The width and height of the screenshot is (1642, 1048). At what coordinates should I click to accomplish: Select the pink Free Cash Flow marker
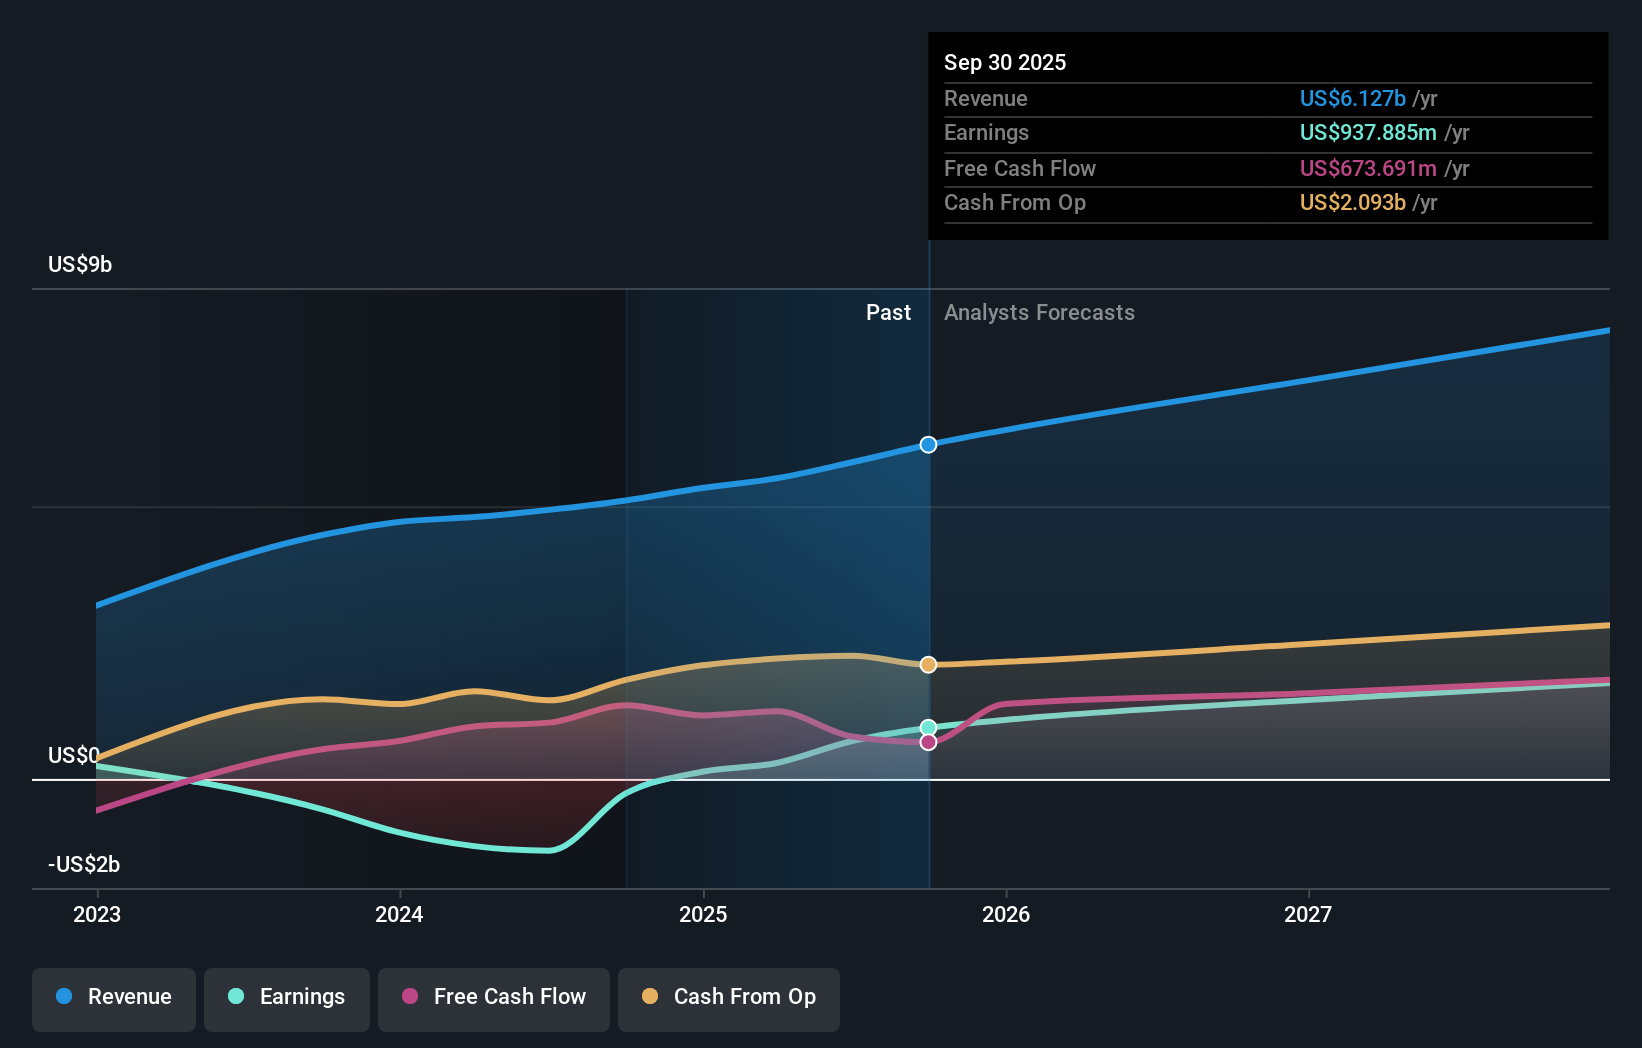(x=928, y=742)
